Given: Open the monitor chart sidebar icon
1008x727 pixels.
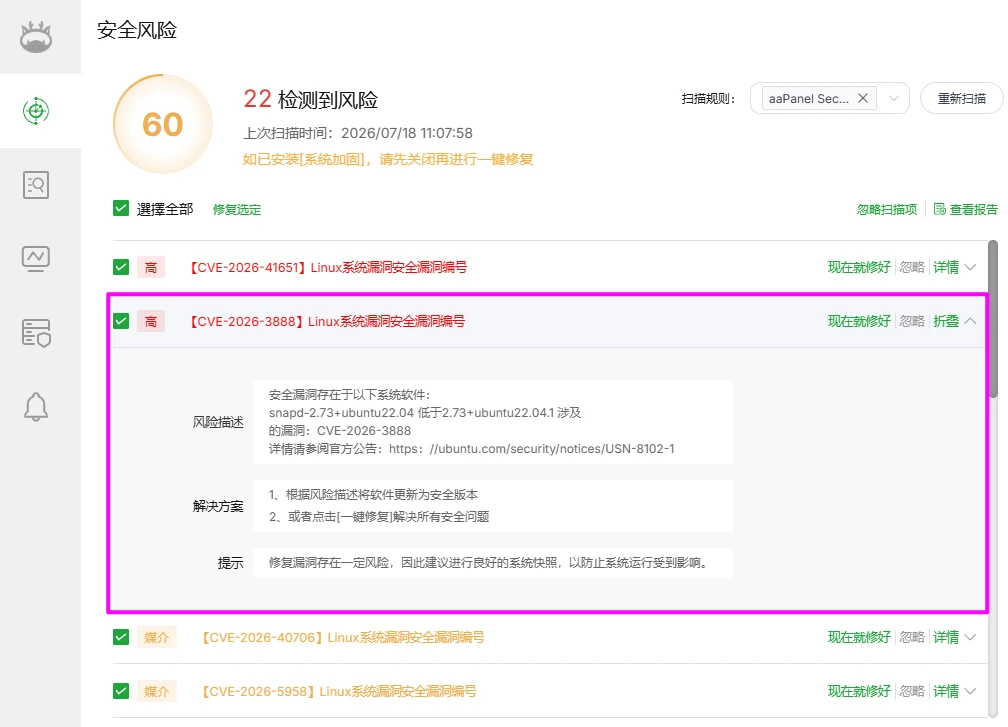Looking at the screenshot, I should pos(36,258).
